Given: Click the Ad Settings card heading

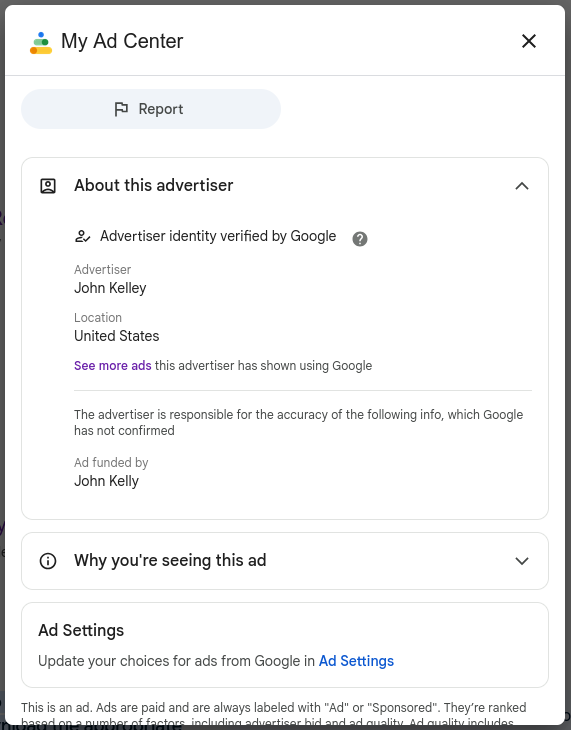Looking at the screenshot, I should (x=81, y=630).
